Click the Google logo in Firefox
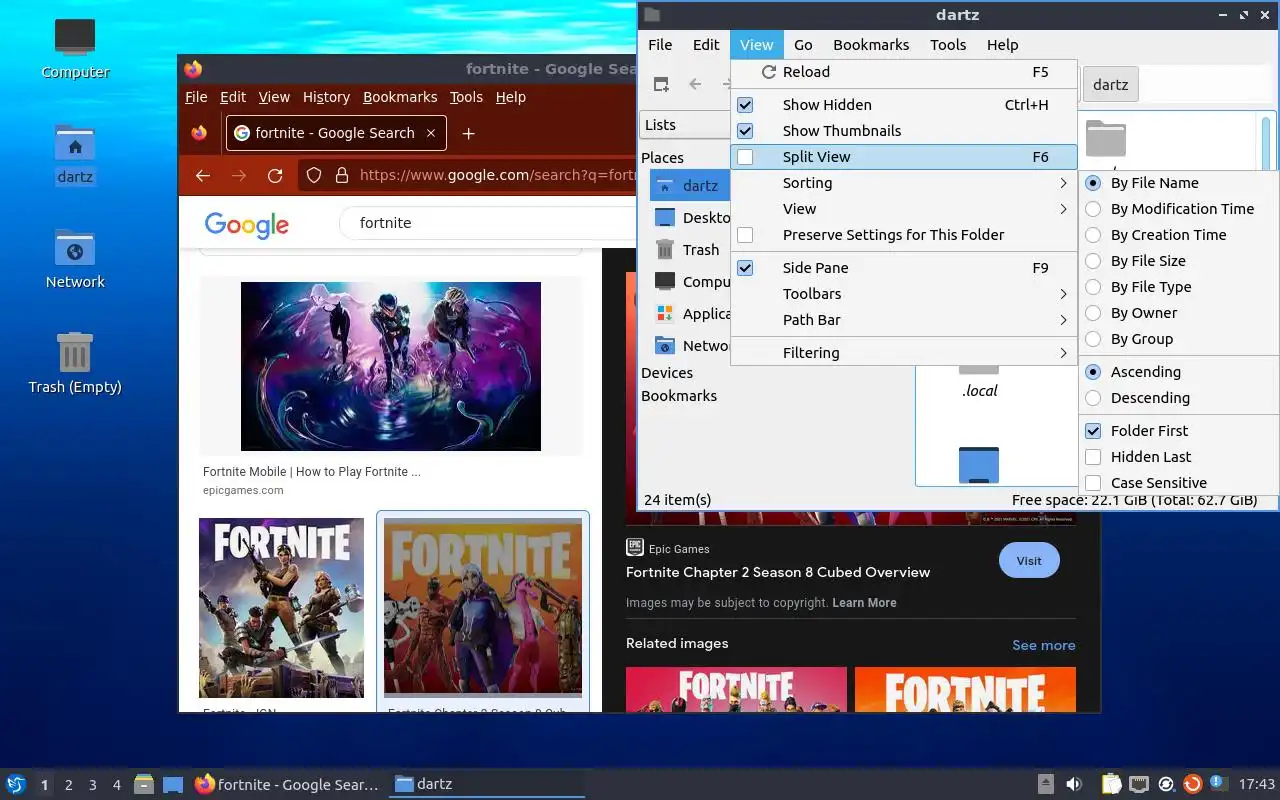Viewport: 1280px width, 800px height. [247, 224]
